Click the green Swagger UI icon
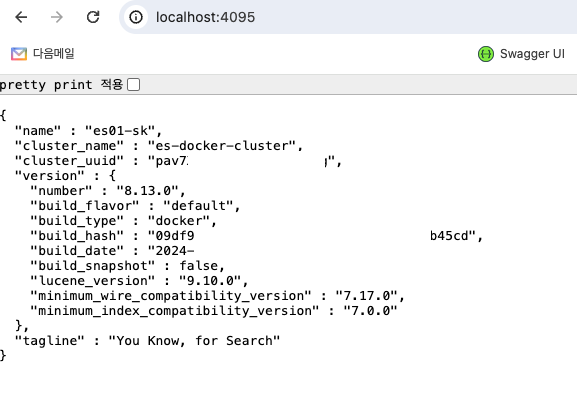The width and height of the screenshot is (577, 396). click(x=486, y=54)
